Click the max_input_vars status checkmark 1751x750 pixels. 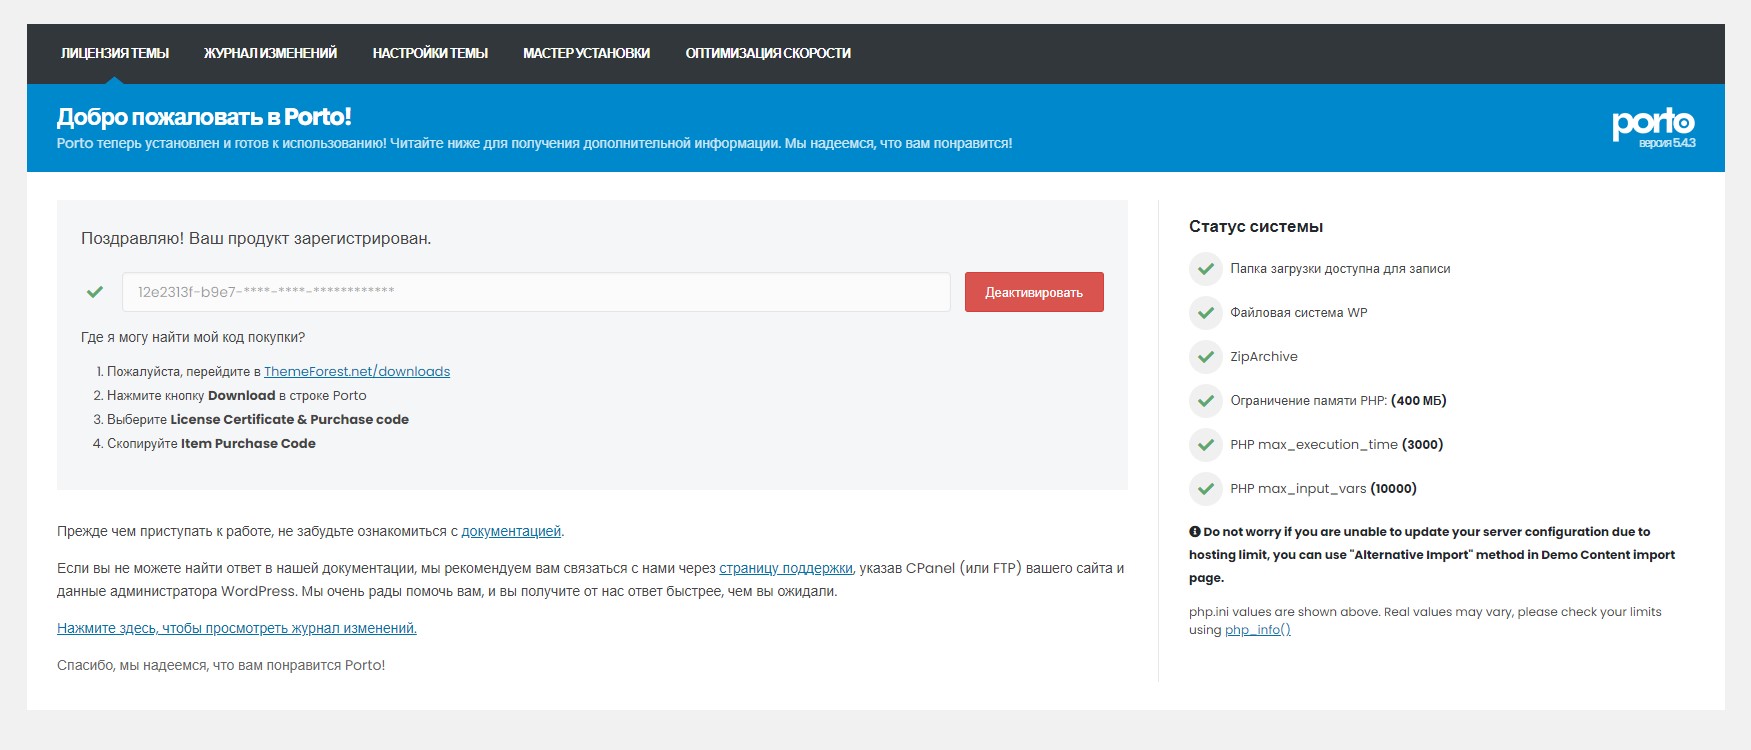coord(1205,489)
